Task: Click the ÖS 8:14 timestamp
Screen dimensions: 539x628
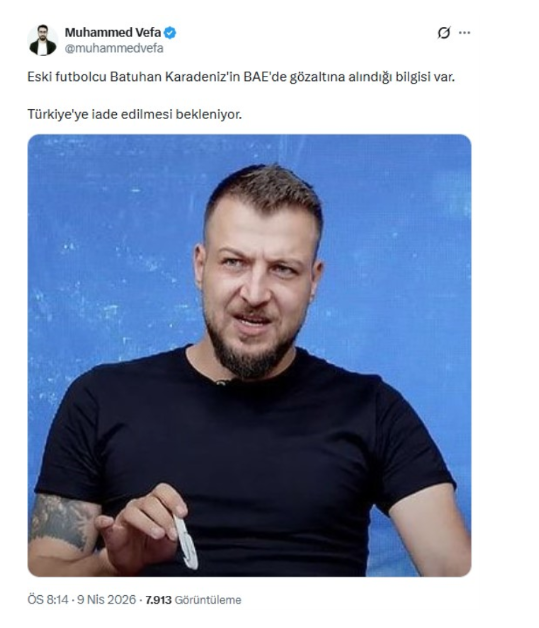Action: tap(48, 600)
